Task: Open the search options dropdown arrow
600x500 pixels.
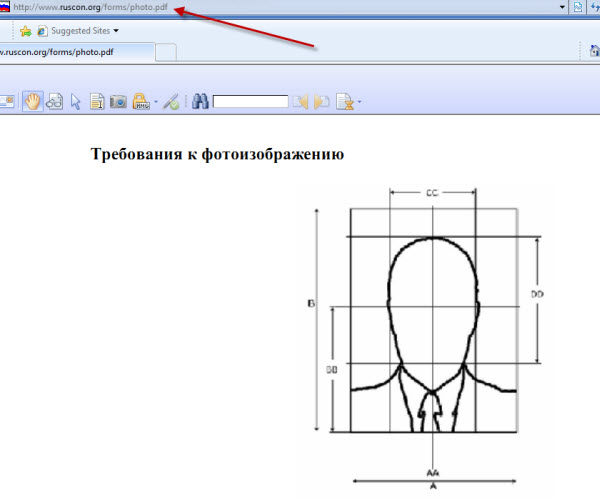Action: [x=359, y=102]
